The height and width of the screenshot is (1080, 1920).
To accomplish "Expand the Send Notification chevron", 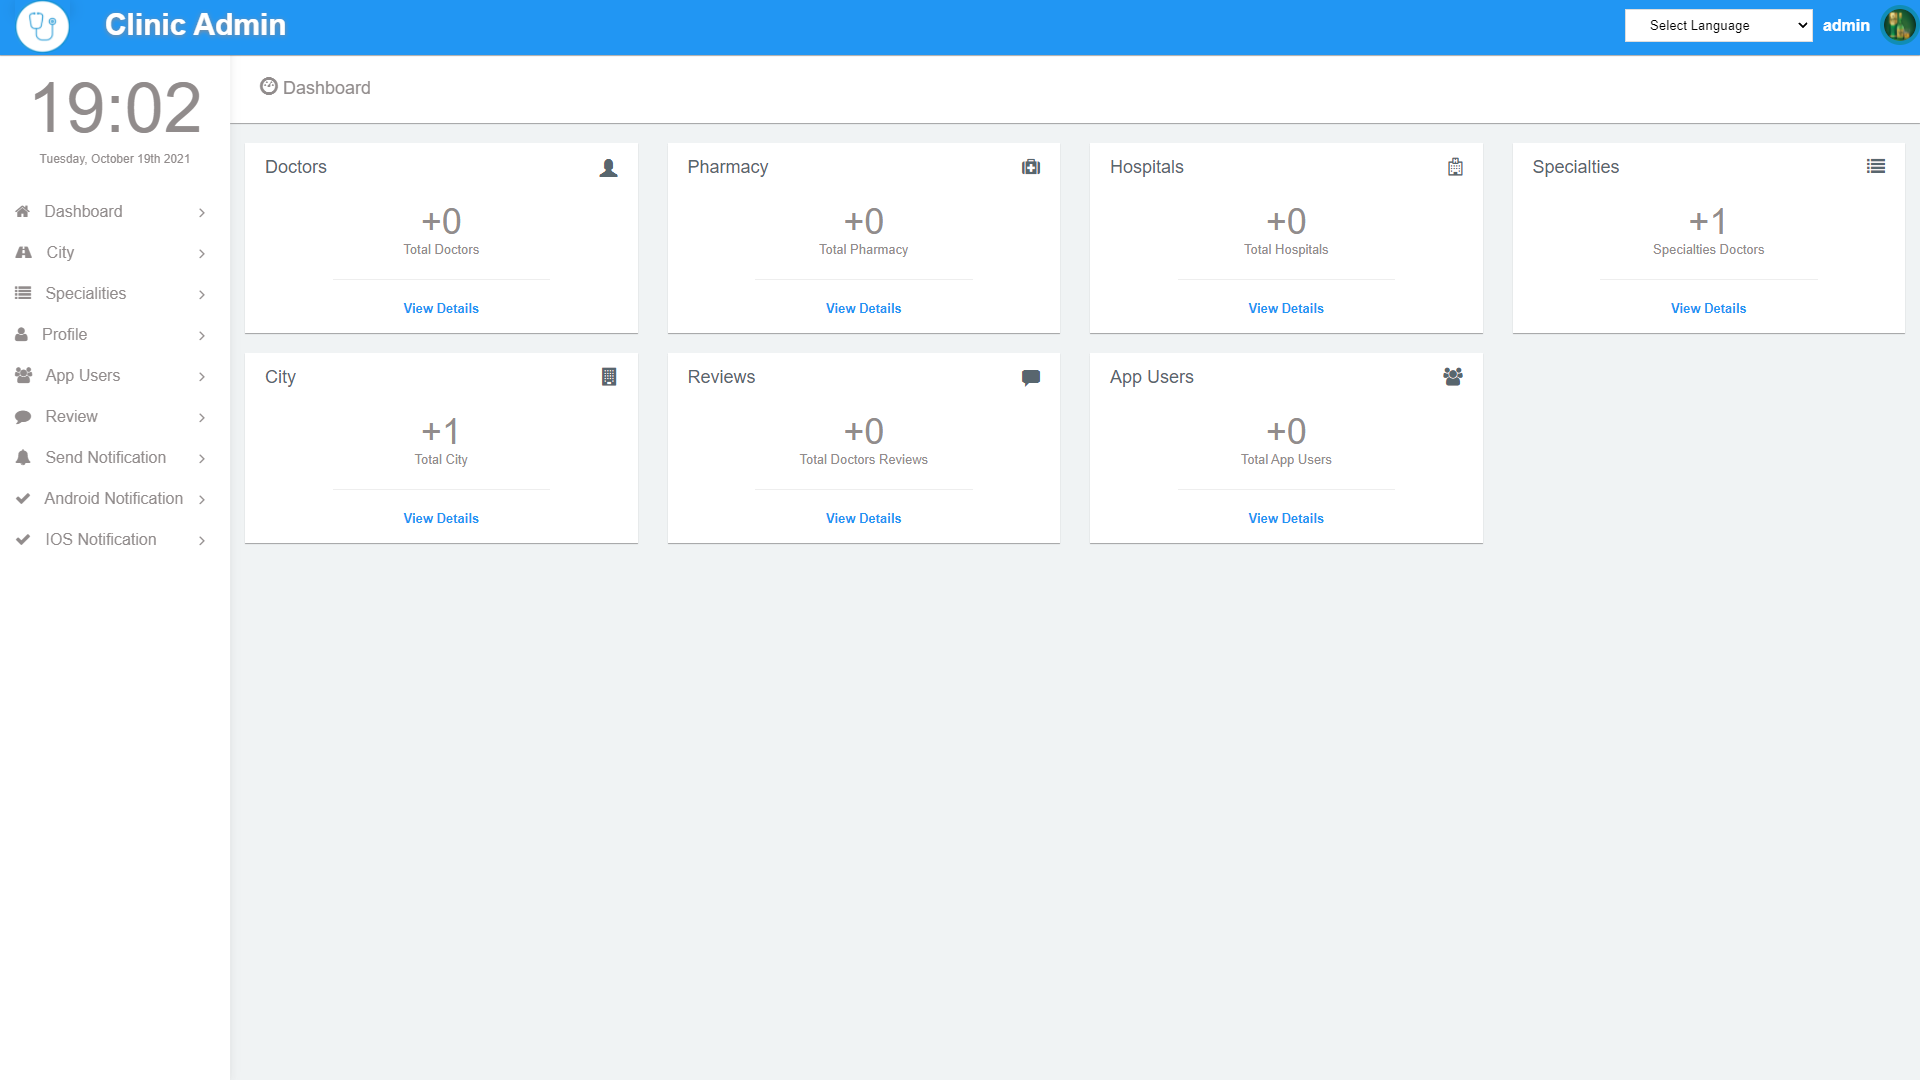I will click(x=202, y=459).
